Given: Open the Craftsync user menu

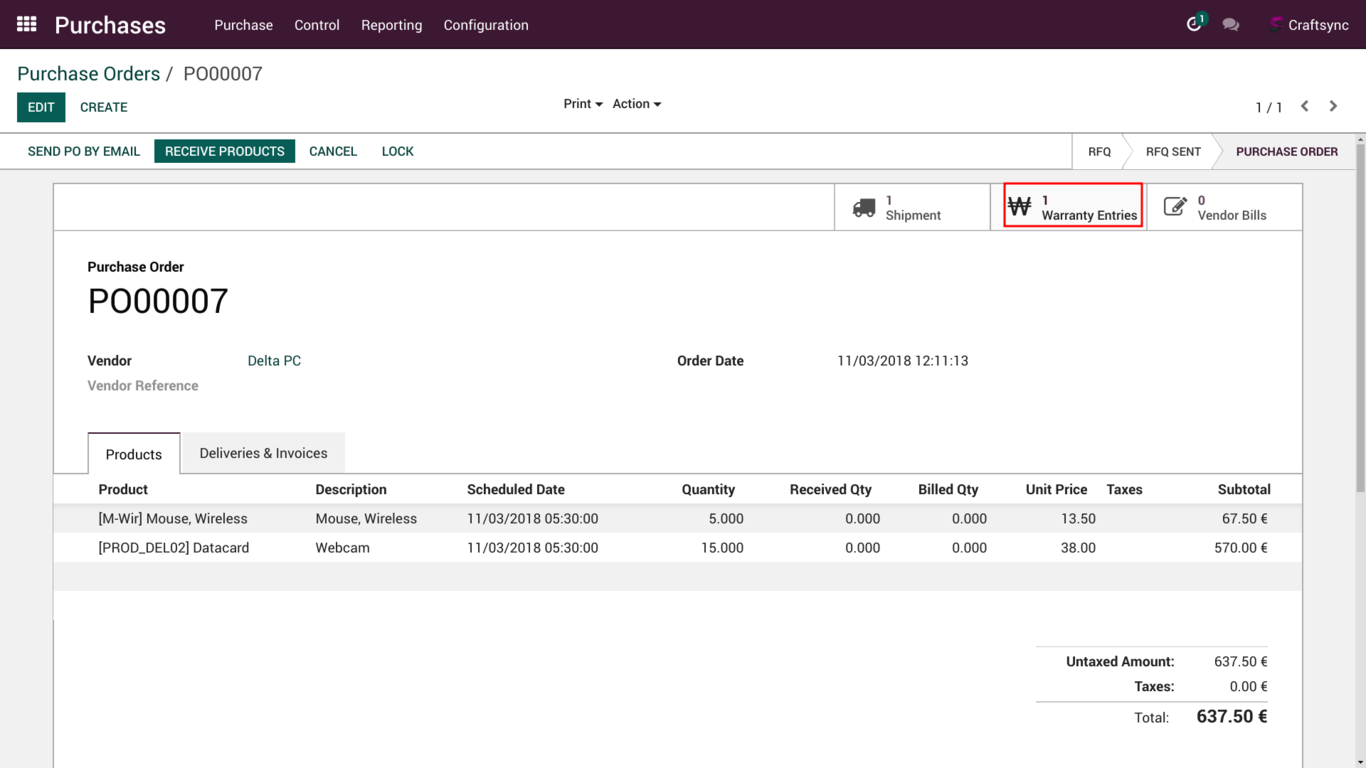Looking at the screenshot, I should tap(1308, 25).
